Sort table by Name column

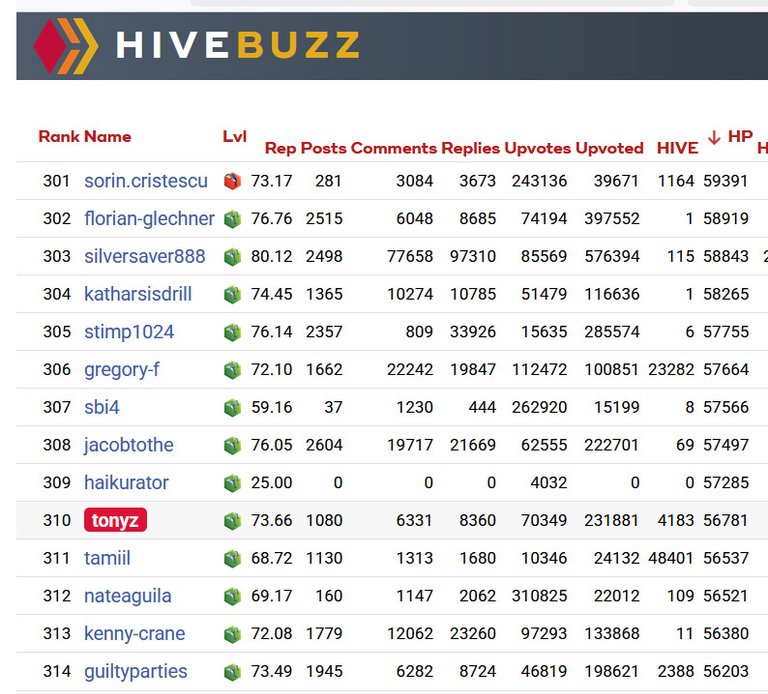(x=107, y=137)
